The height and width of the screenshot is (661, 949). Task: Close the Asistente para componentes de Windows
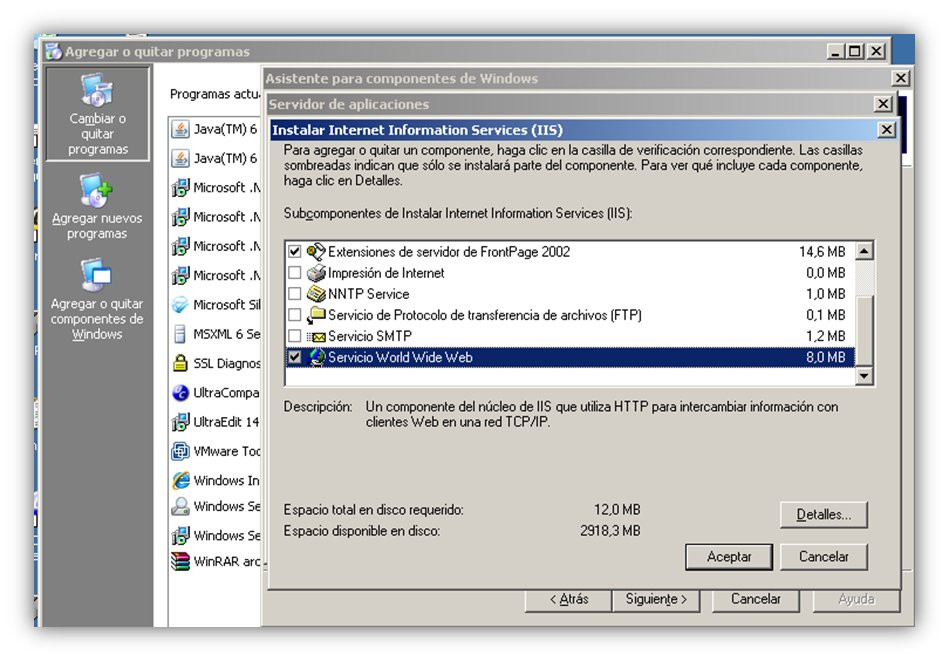tap(901, 78)
